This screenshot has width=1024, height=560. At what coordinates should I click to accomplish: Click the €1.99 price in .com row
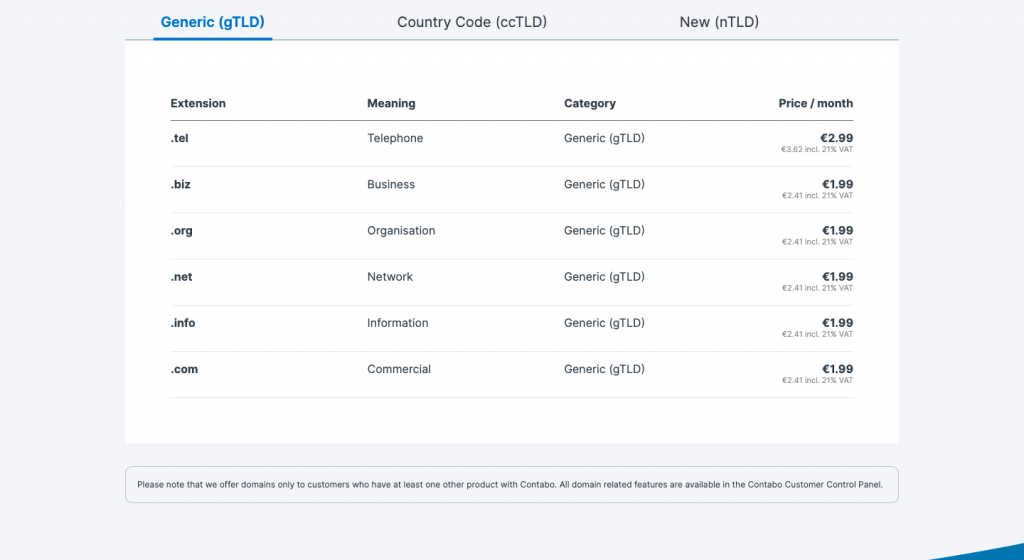pyautogui.click(x=837, y=369)
